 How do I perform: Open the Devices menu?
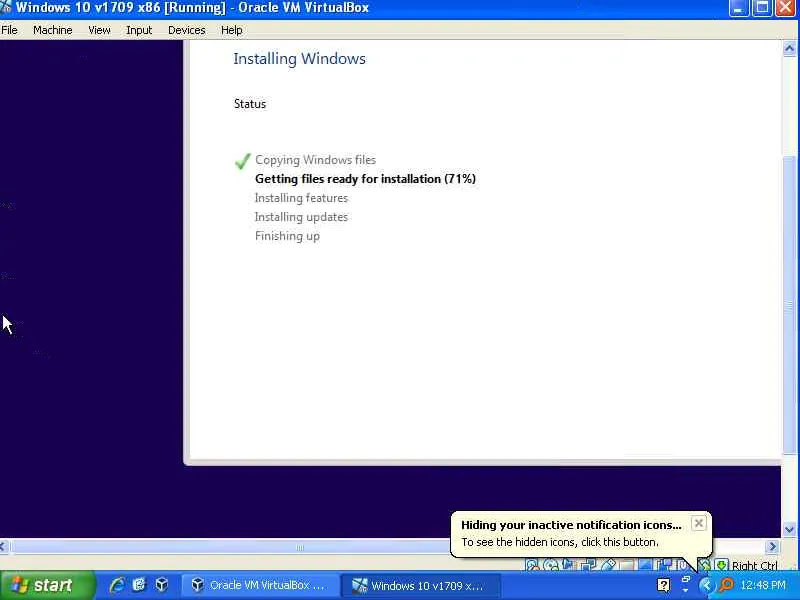coord(187,30)
